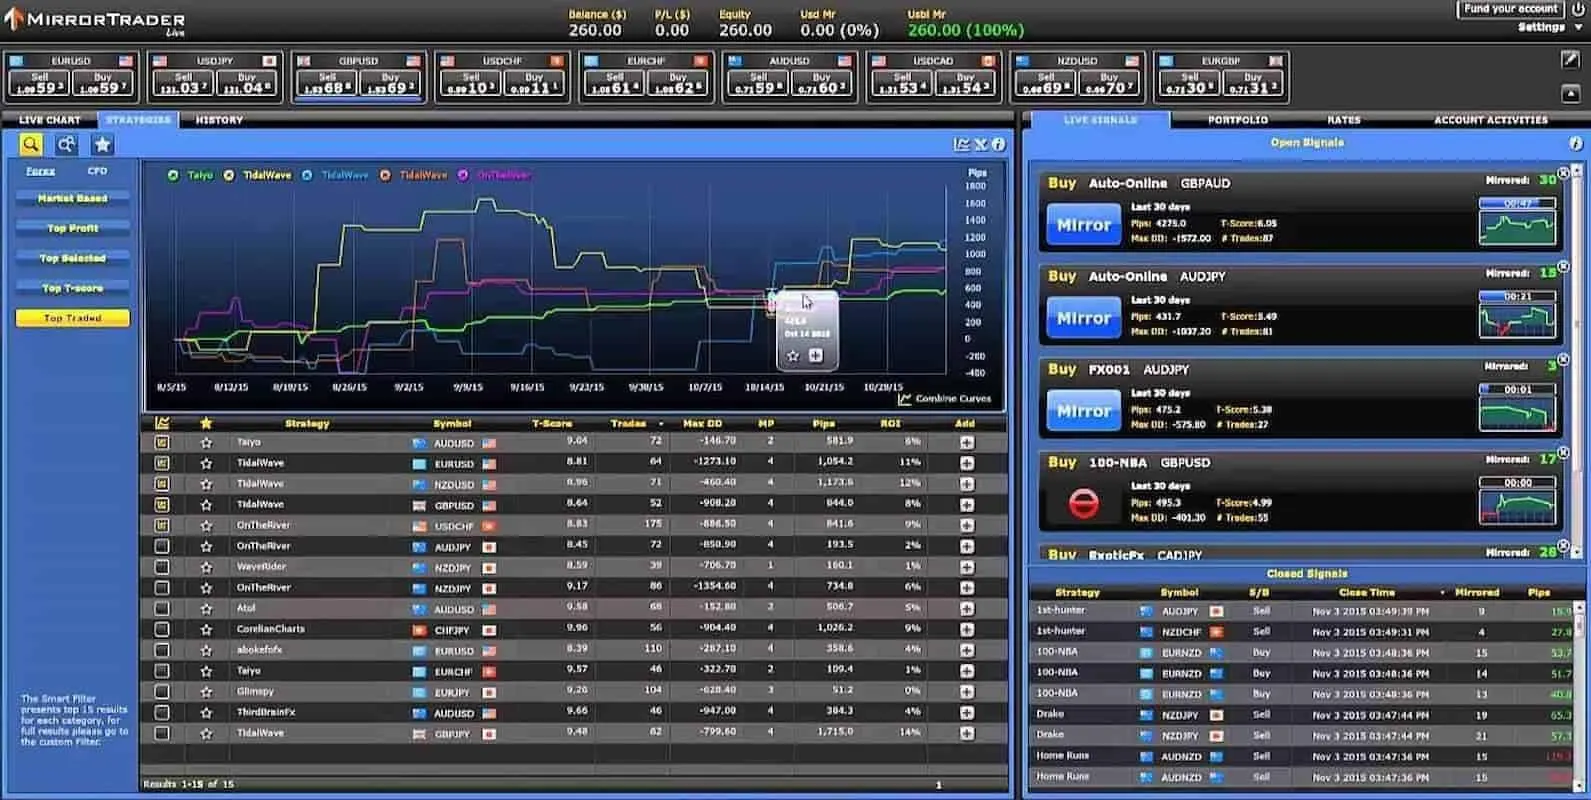Screen dimensions: 1591x800
Task: Select the Top Profit filter button
Action: pos(73,229)
